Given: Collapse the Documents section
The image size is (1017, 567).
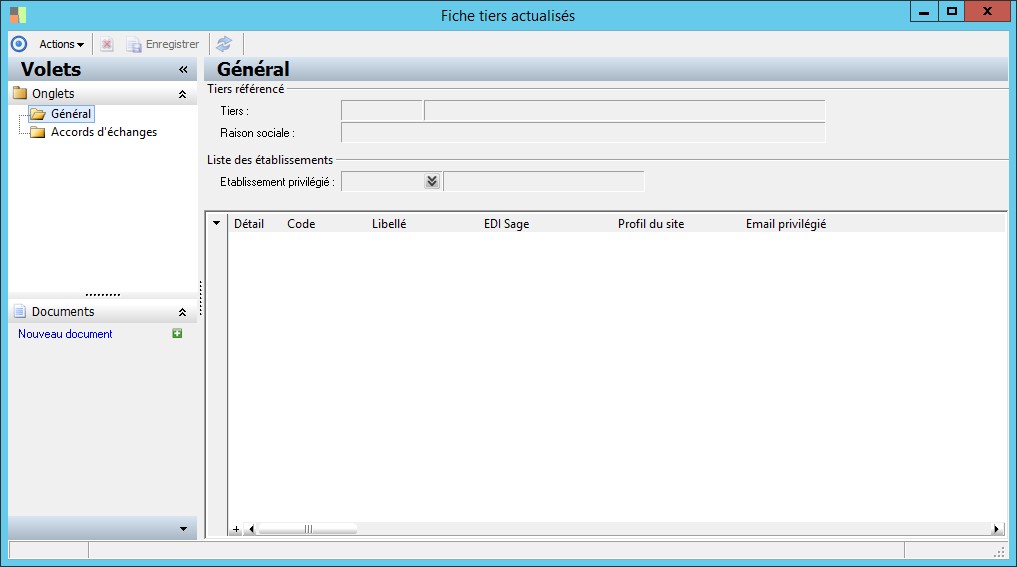Looking at the screenshot, I should pyautogui.click(x=182, y=312).
